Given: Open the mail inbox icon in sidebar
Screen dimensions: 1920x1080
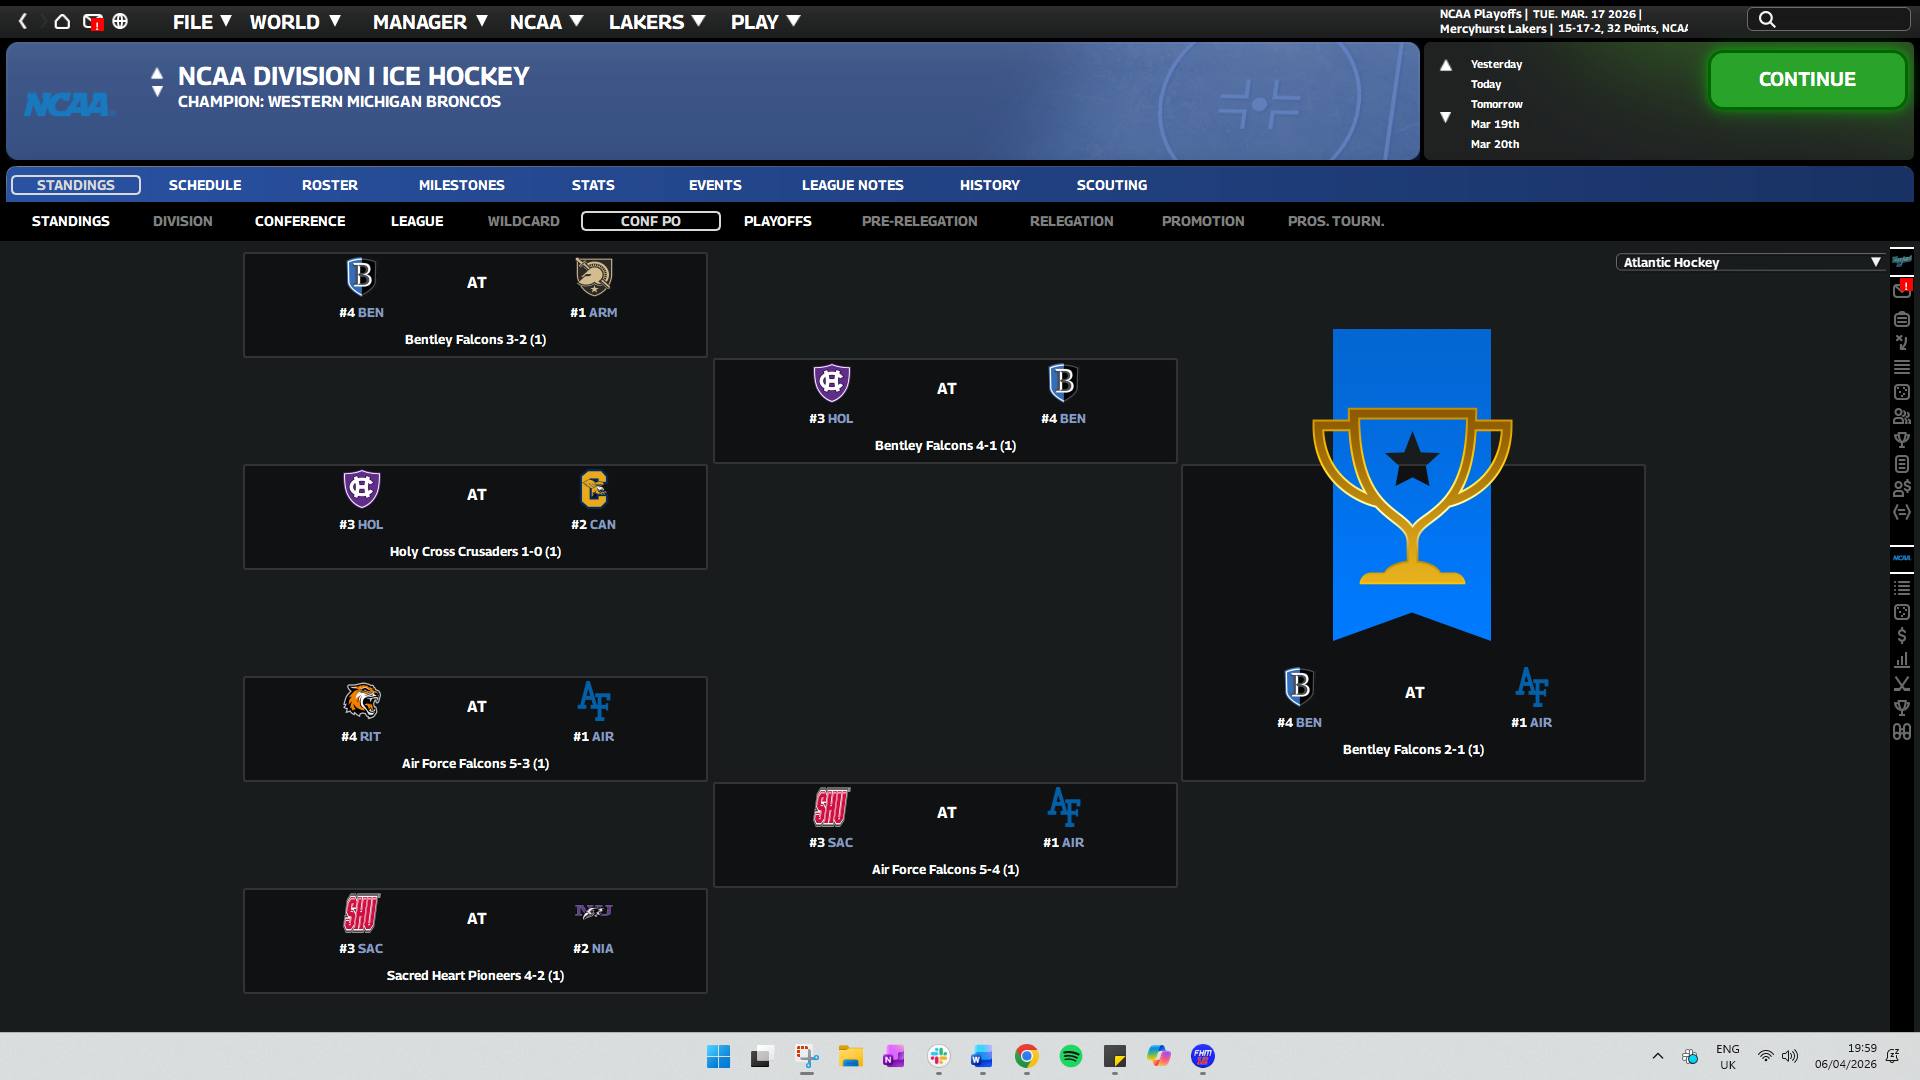Looking at the screenshot, I should click(x=1902, y=290).
